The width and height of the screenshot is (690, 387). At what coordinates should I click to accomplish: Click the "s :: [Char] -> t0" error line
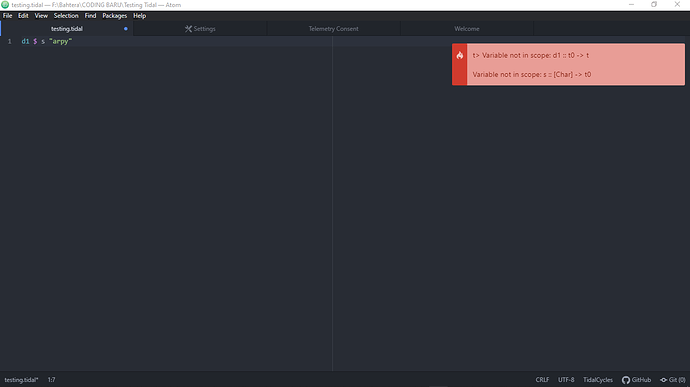point(532,74)
